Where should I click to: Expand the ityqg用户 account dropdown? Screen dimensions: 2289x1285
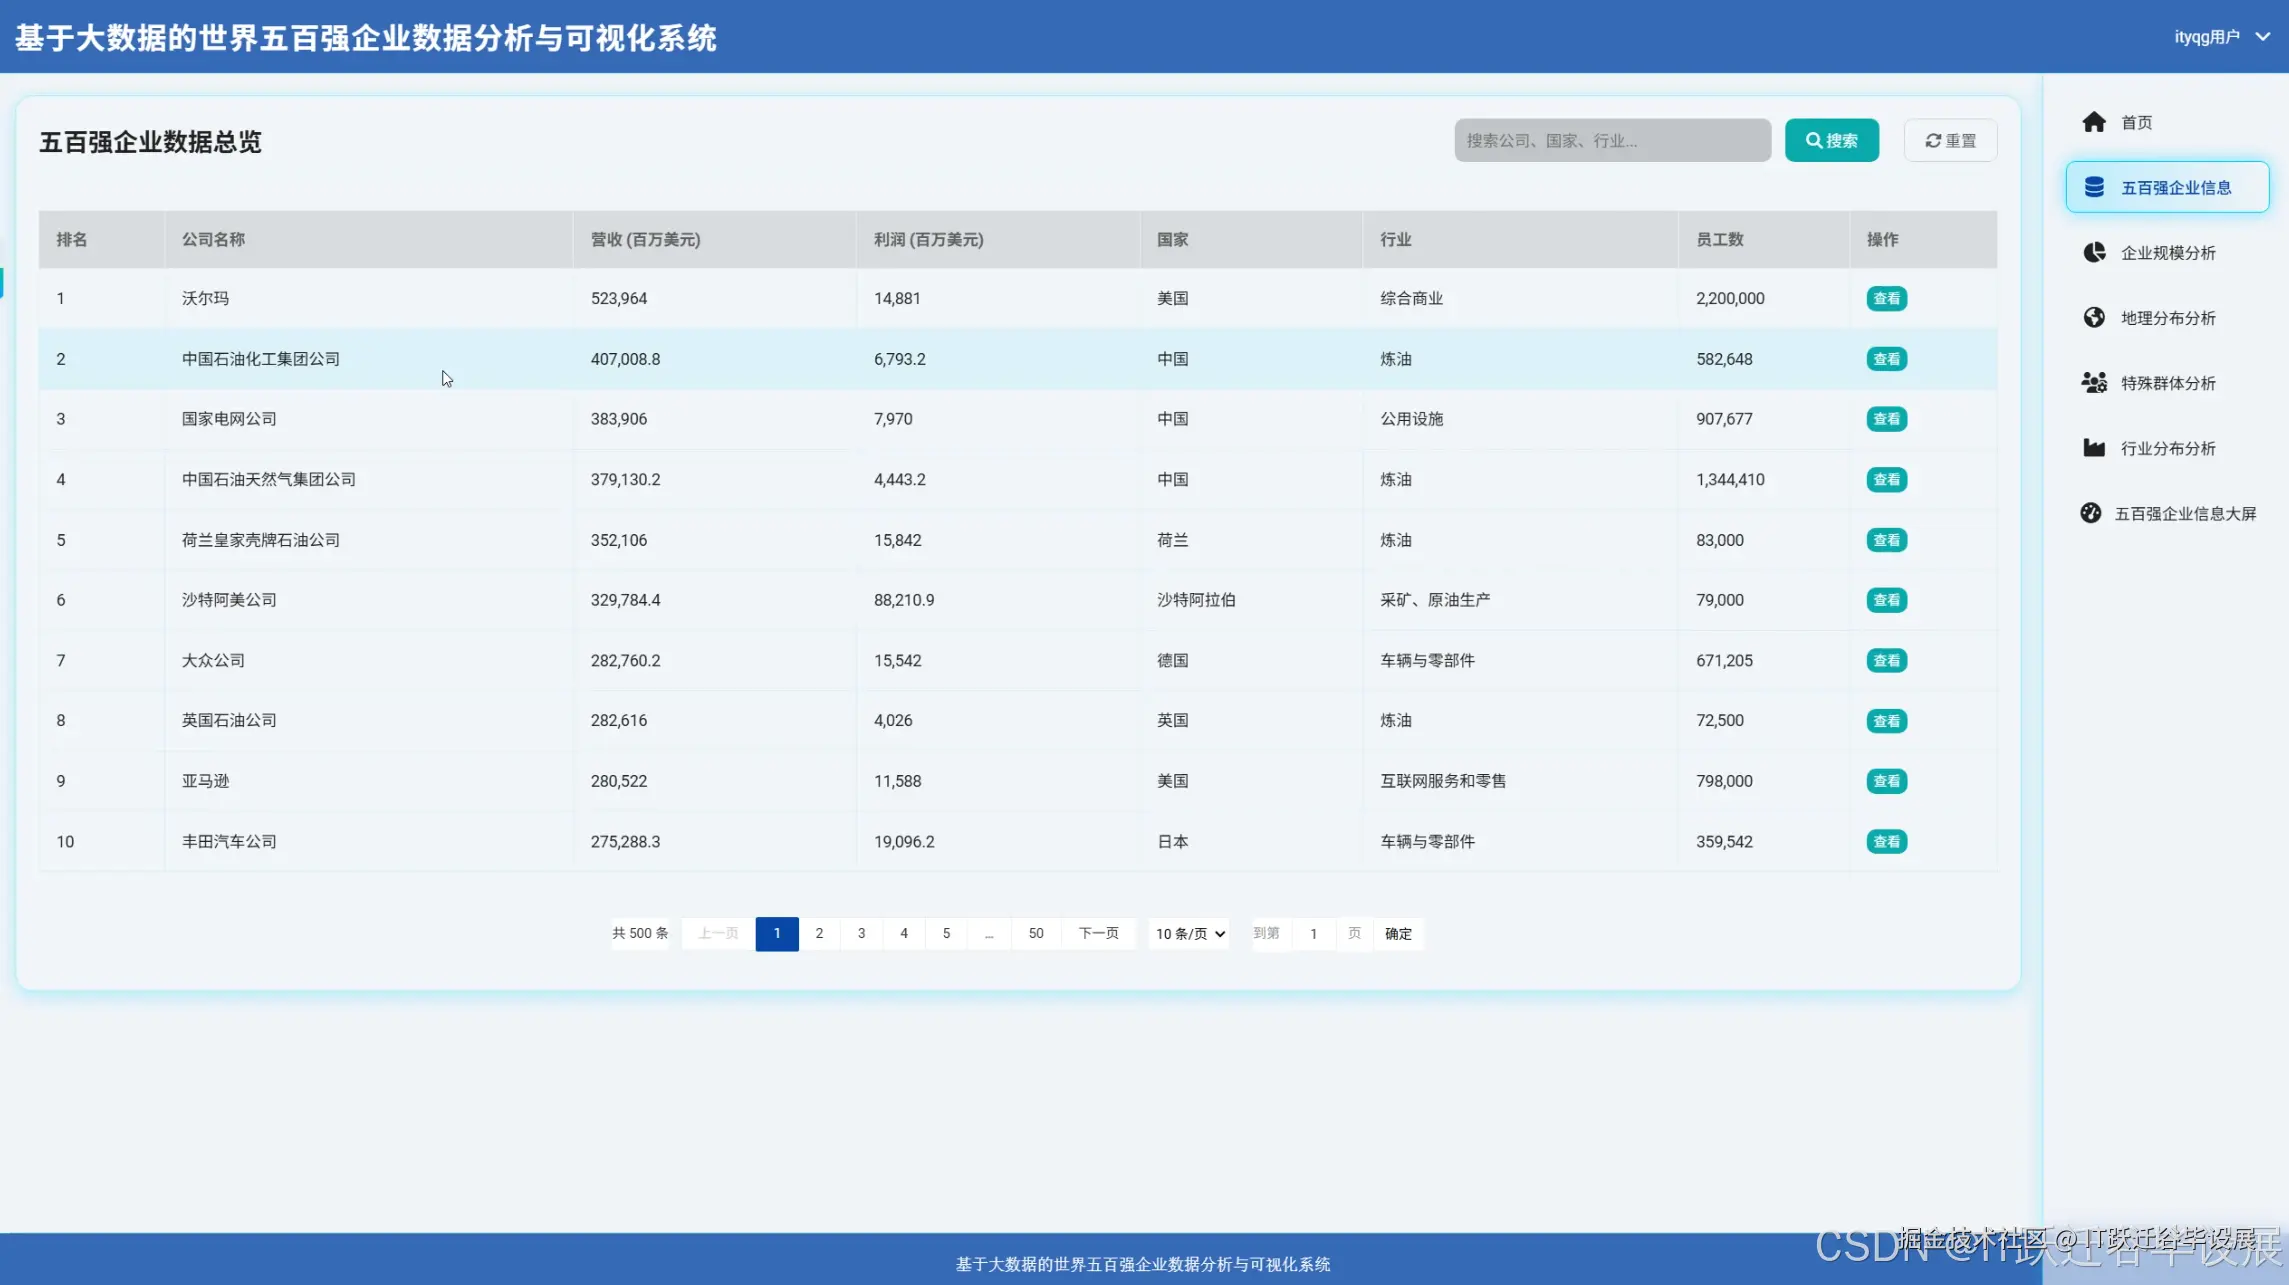(x=2221, y=37)
